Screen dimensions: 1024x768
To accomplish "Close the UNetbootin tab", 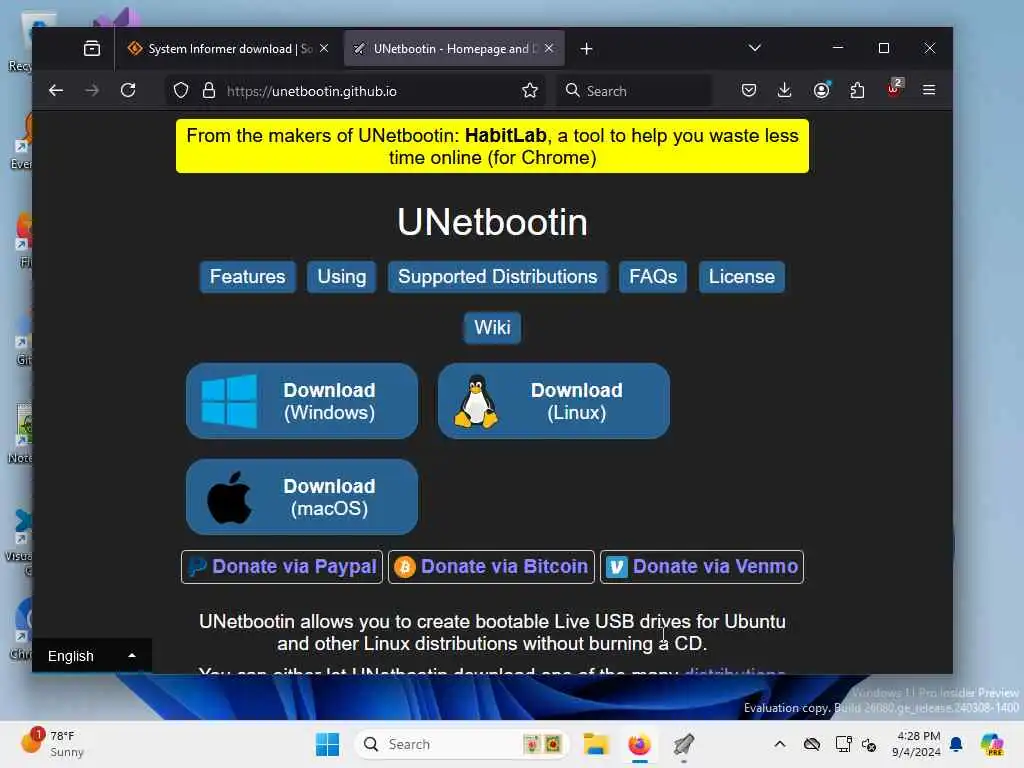I will (x=549, y=48).
